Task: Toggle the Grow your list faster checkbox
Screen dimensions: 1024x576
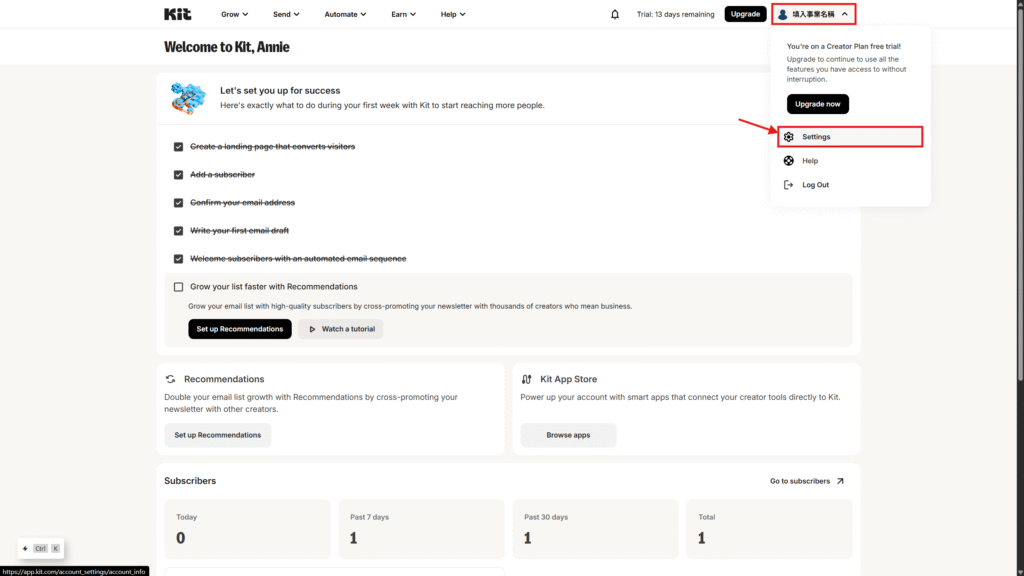Action: tap(178, 287)
